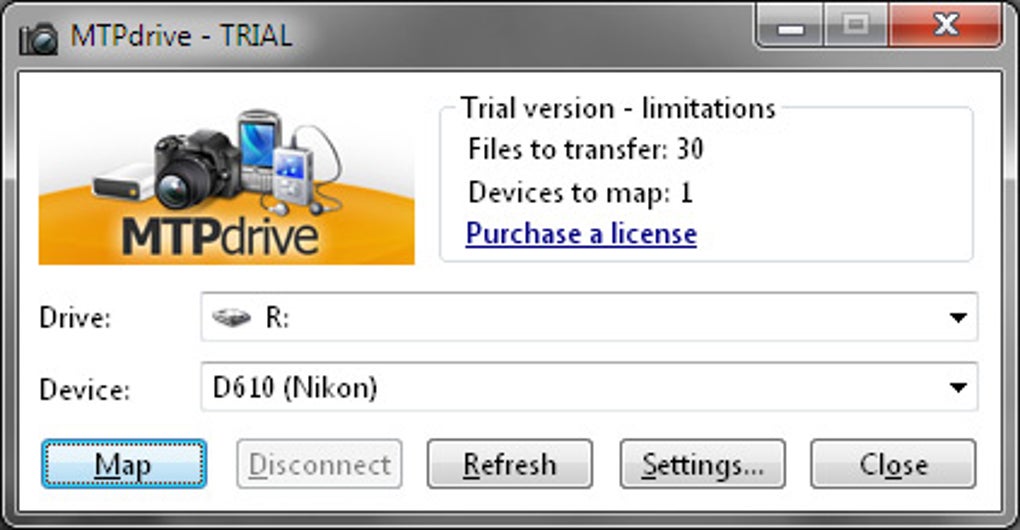Open the Settings... dialog
This screenshot has height=530, width=1020.
(x=703, y=464)
